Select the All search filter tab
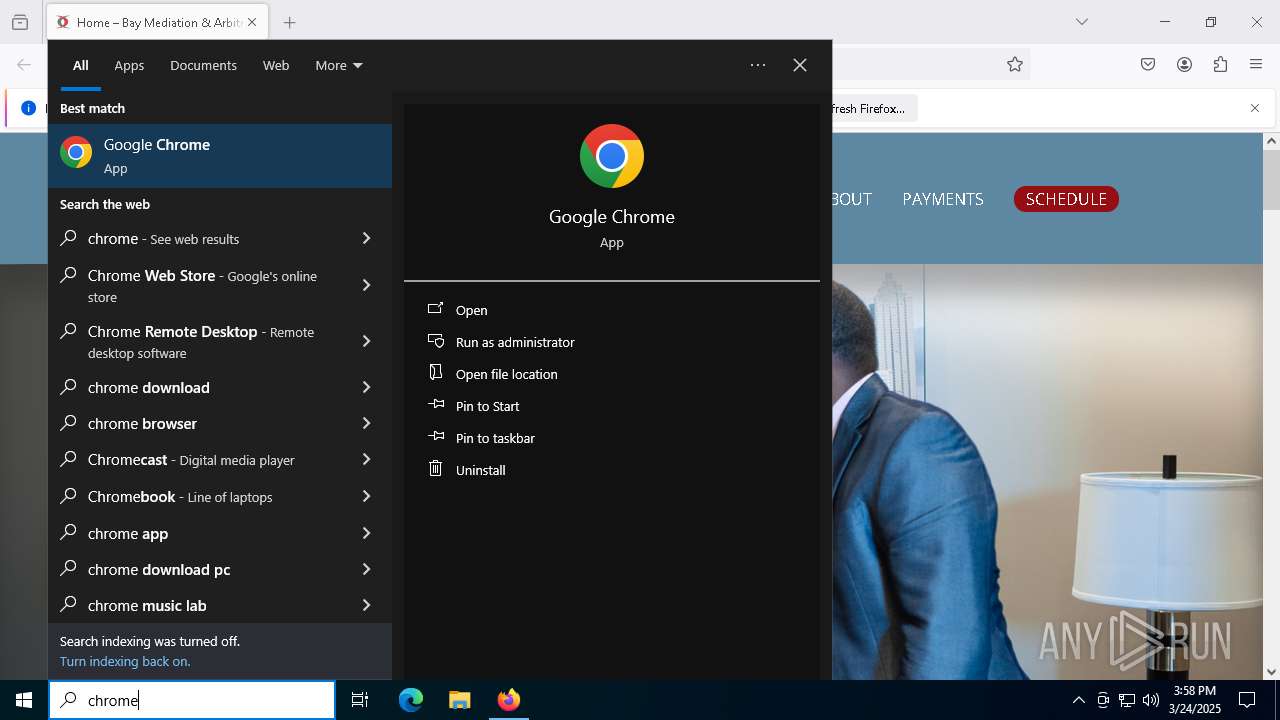This screenshot has height=720, width=1280. (x=80, y=65)
